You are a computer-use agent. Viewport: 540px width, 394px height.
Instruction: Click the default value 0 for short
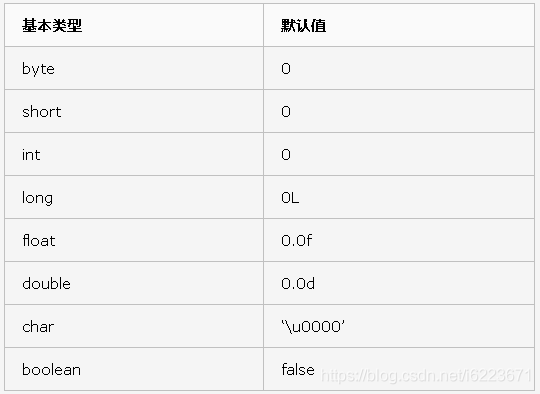[286, 112]
